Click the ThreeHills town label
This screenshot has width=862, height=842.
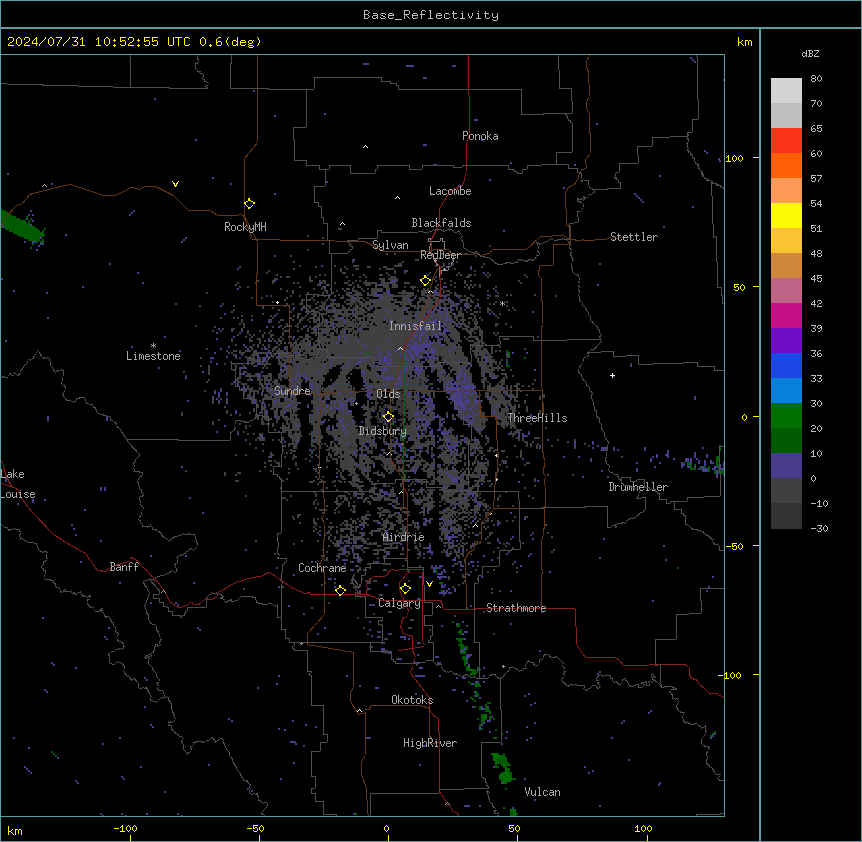coord(537,418)
